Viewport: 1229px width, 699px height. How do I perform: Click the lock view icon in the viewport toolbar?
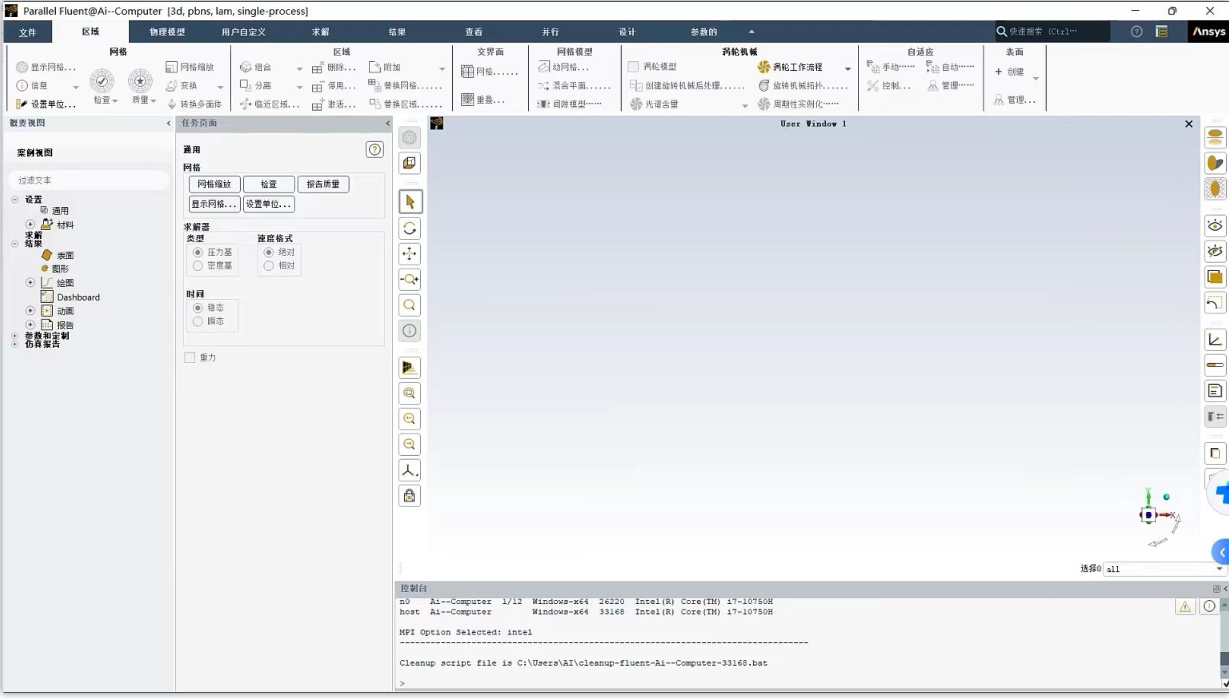tap(410, 495)
